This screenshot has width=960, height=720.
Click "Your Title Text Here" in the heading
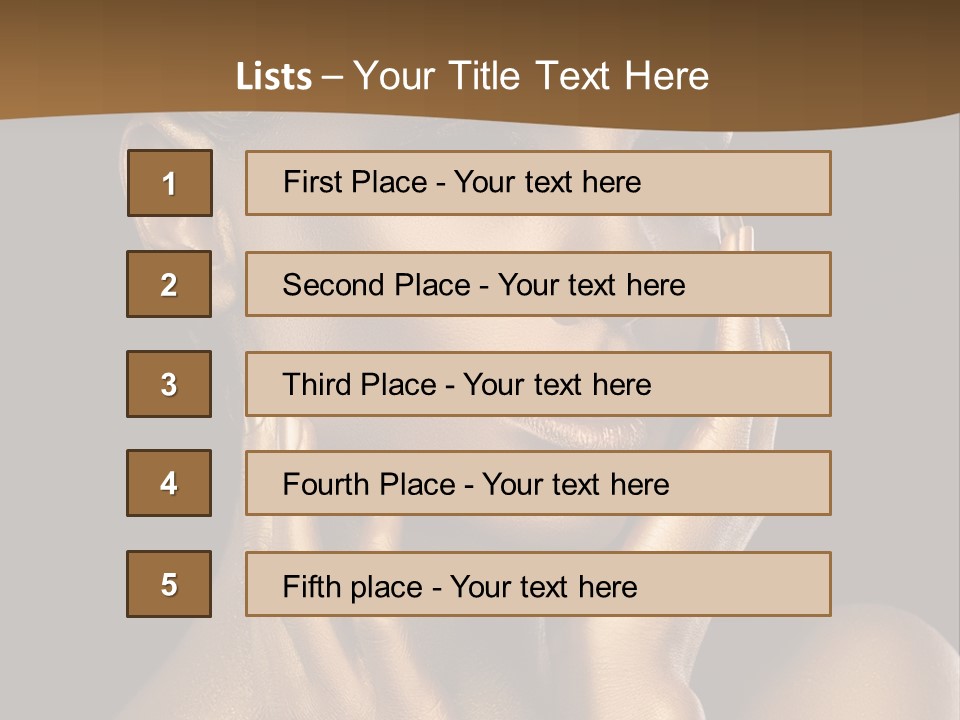(531, 77)
